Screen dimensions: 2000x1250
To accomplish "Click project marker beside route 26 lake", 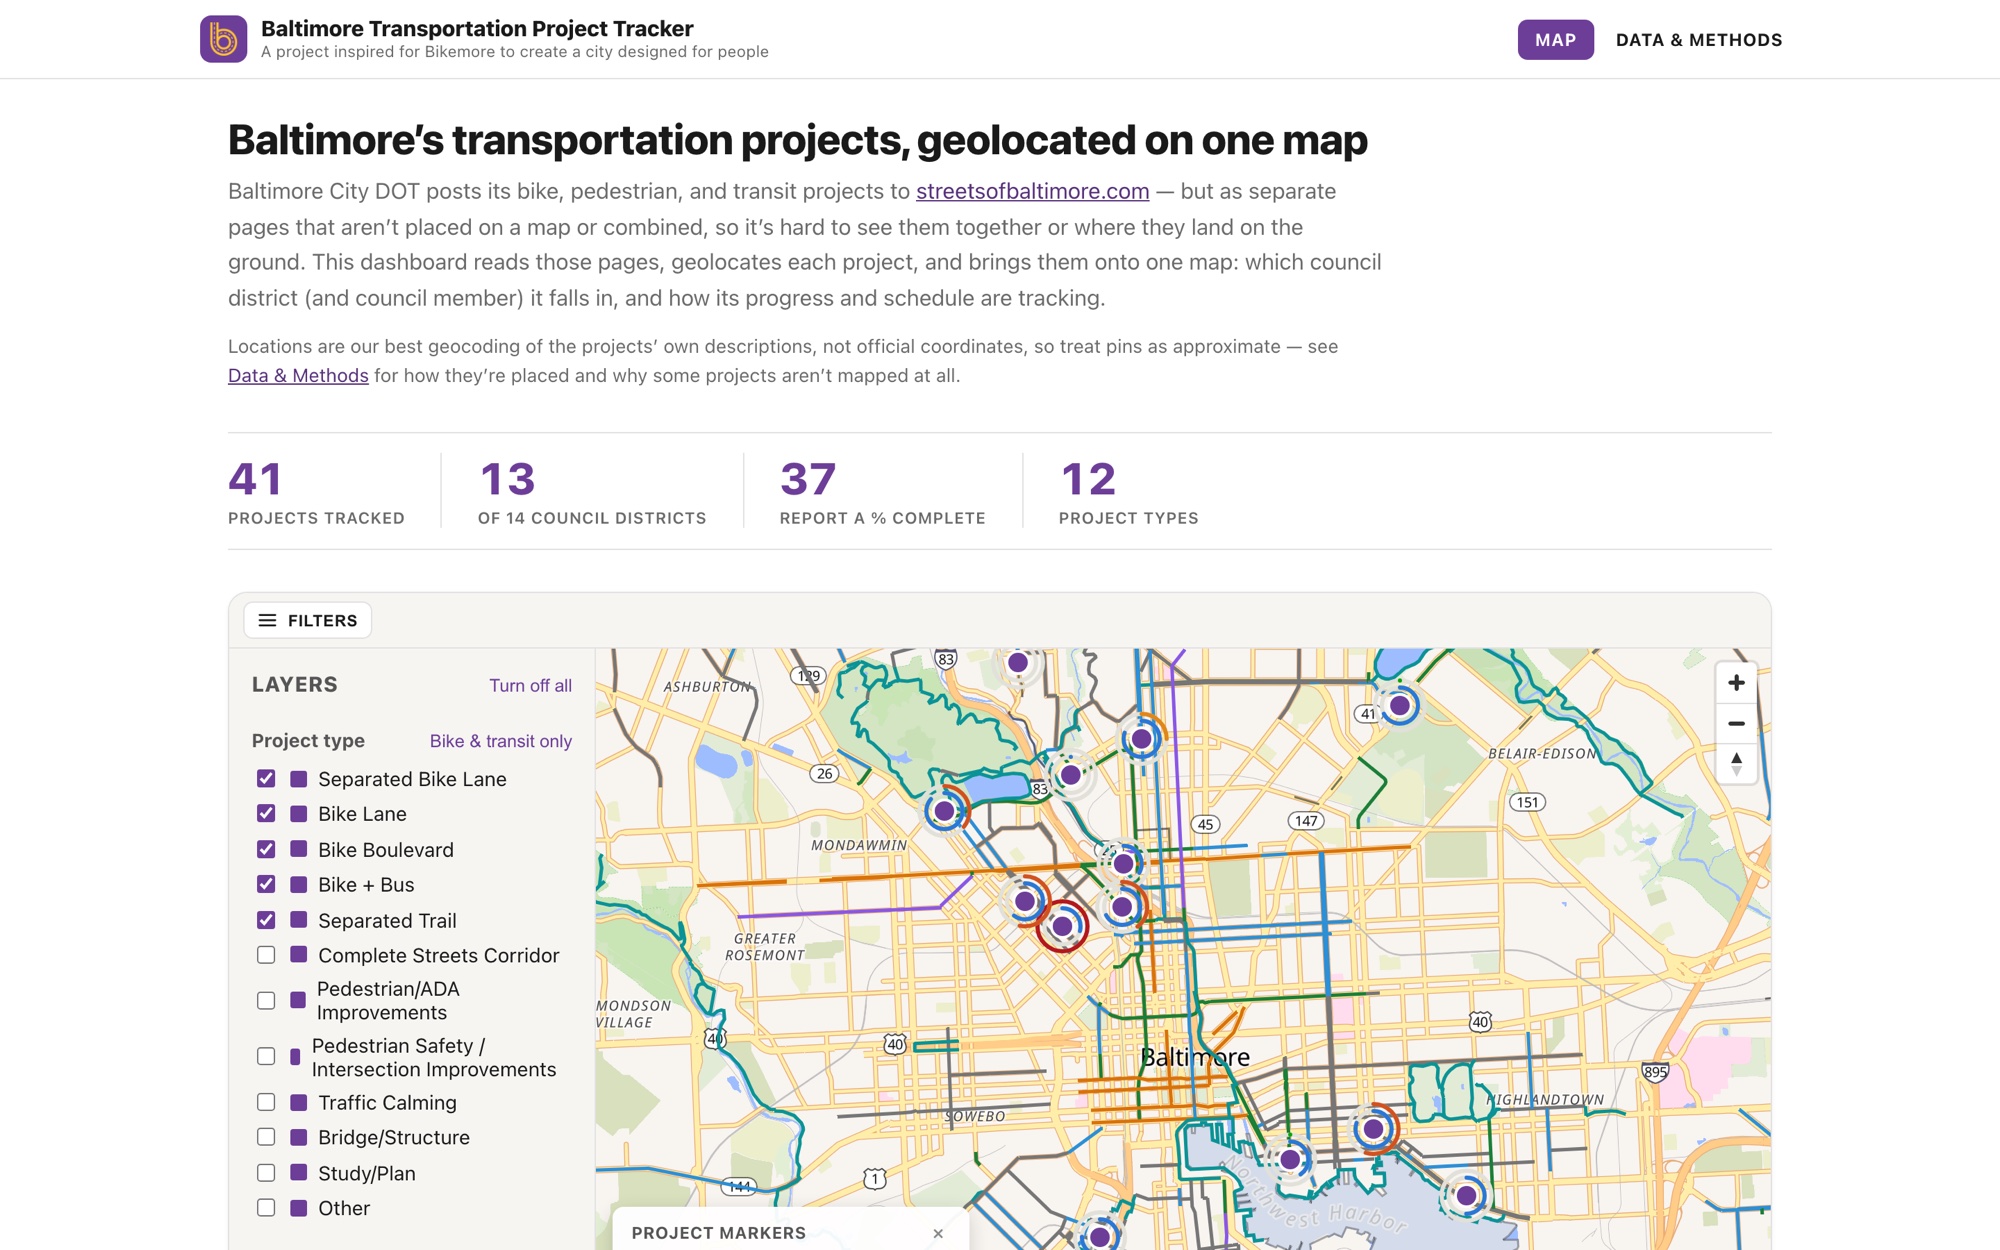I will coord(944,811).
